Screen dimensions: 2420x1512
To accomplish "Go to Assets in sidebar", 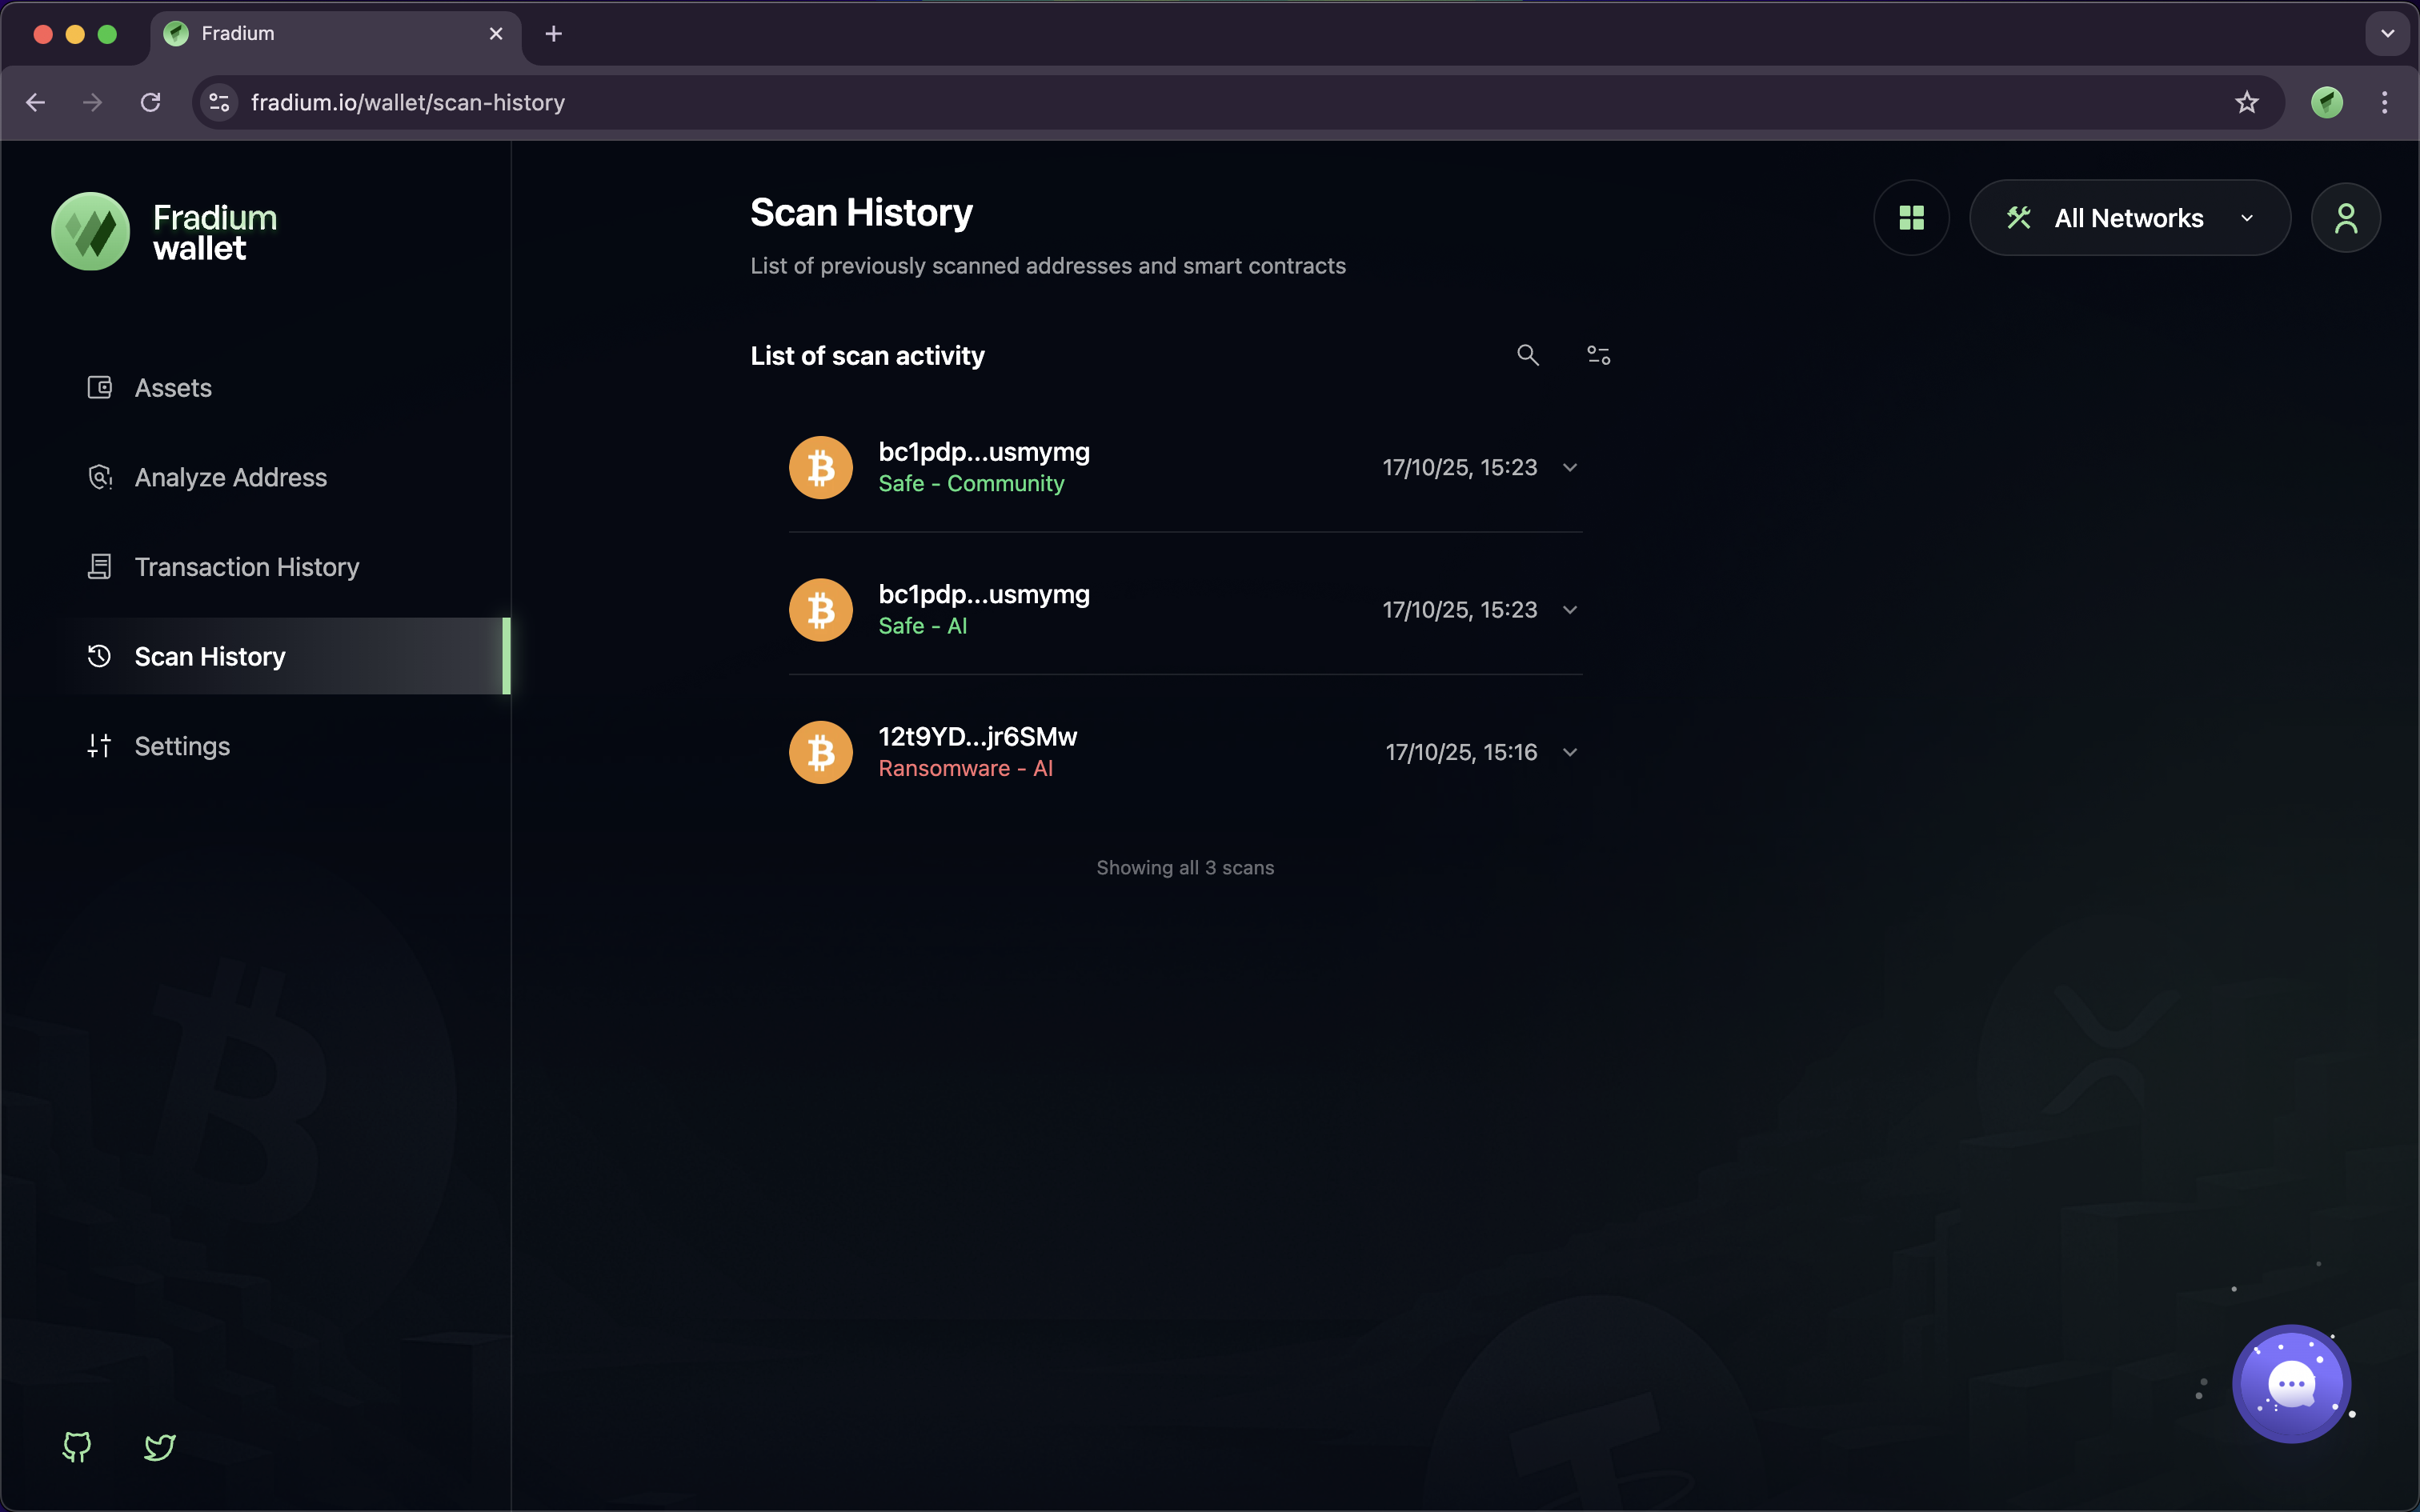I will click(x=173, y=388).
